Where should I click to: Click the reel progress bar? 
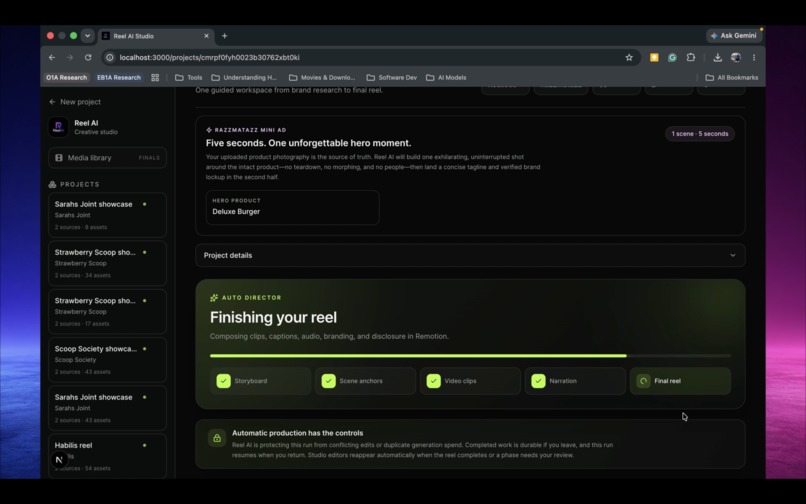[x=470, y=355]
